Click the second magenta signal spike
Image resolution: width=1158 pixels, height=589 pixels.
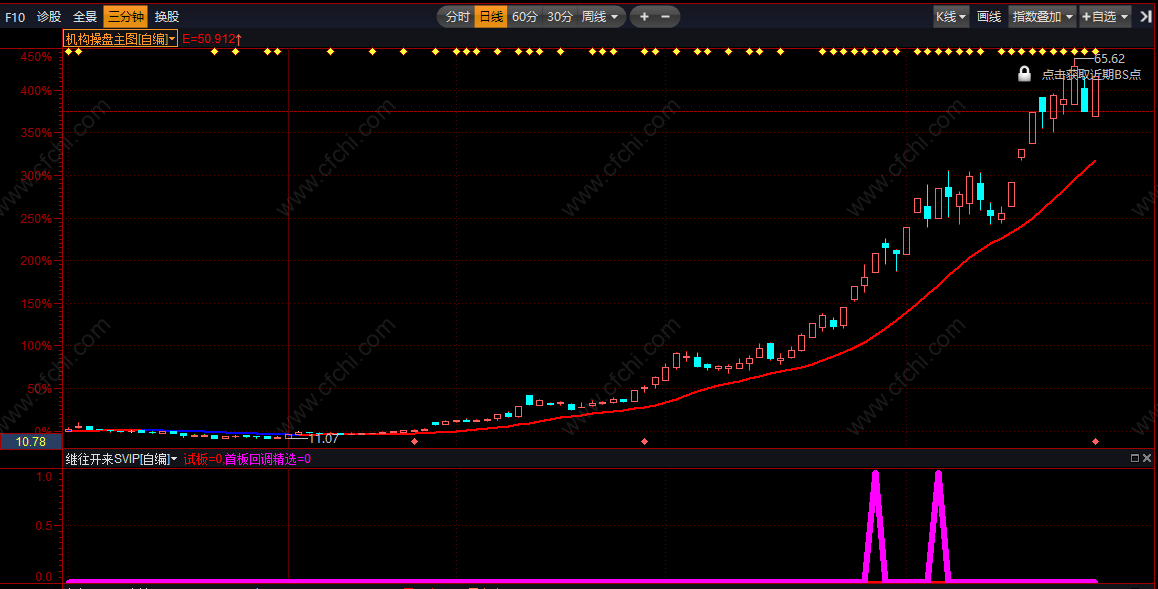point(938,526)
